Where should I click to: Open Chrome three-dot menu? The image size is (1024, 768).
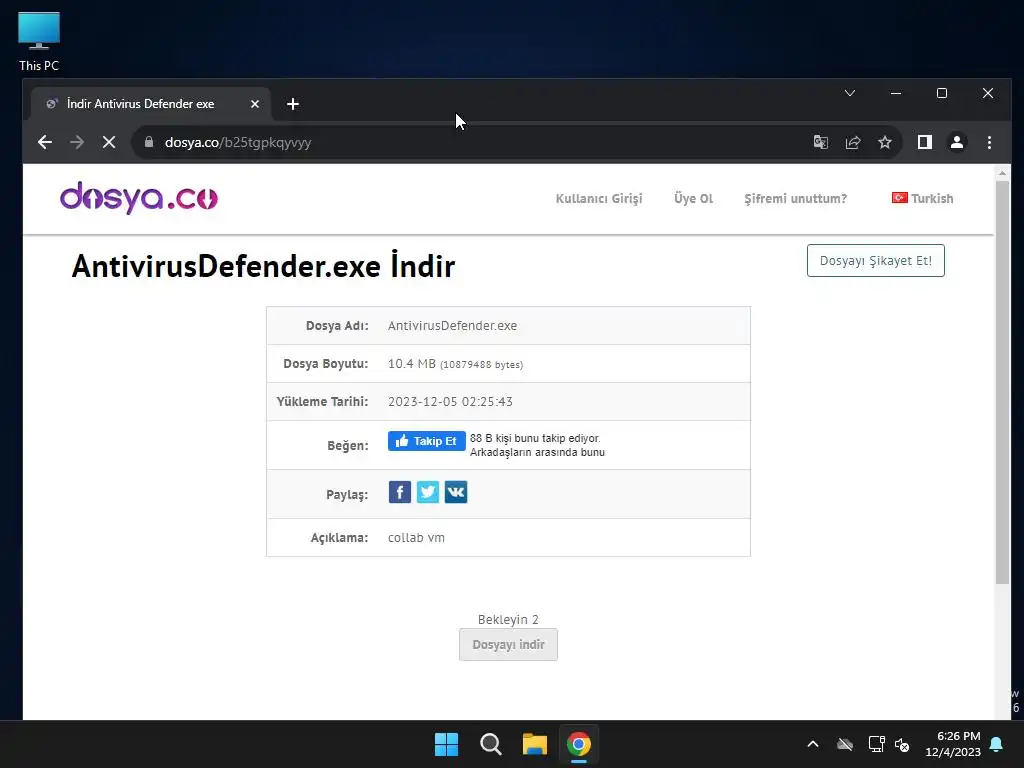[989, 142]
